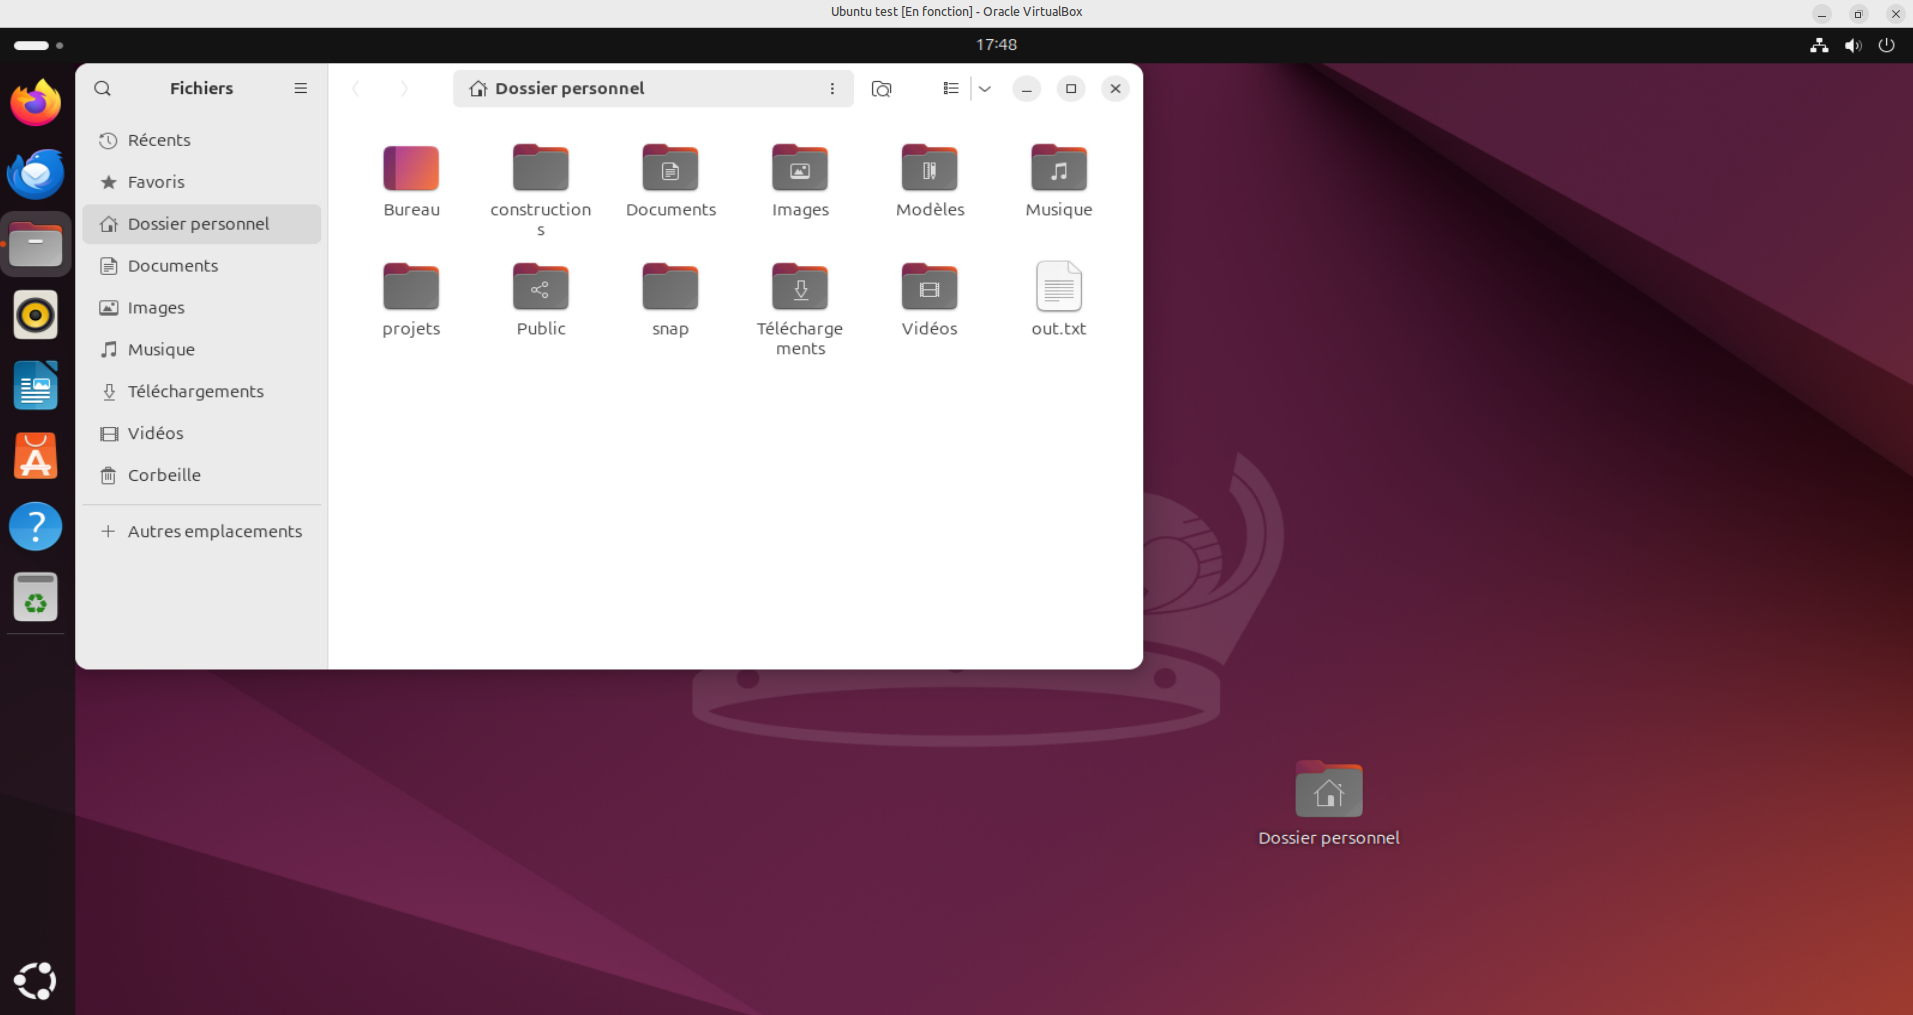Open the sound settings from the system tray

(x=1852, y=44)
